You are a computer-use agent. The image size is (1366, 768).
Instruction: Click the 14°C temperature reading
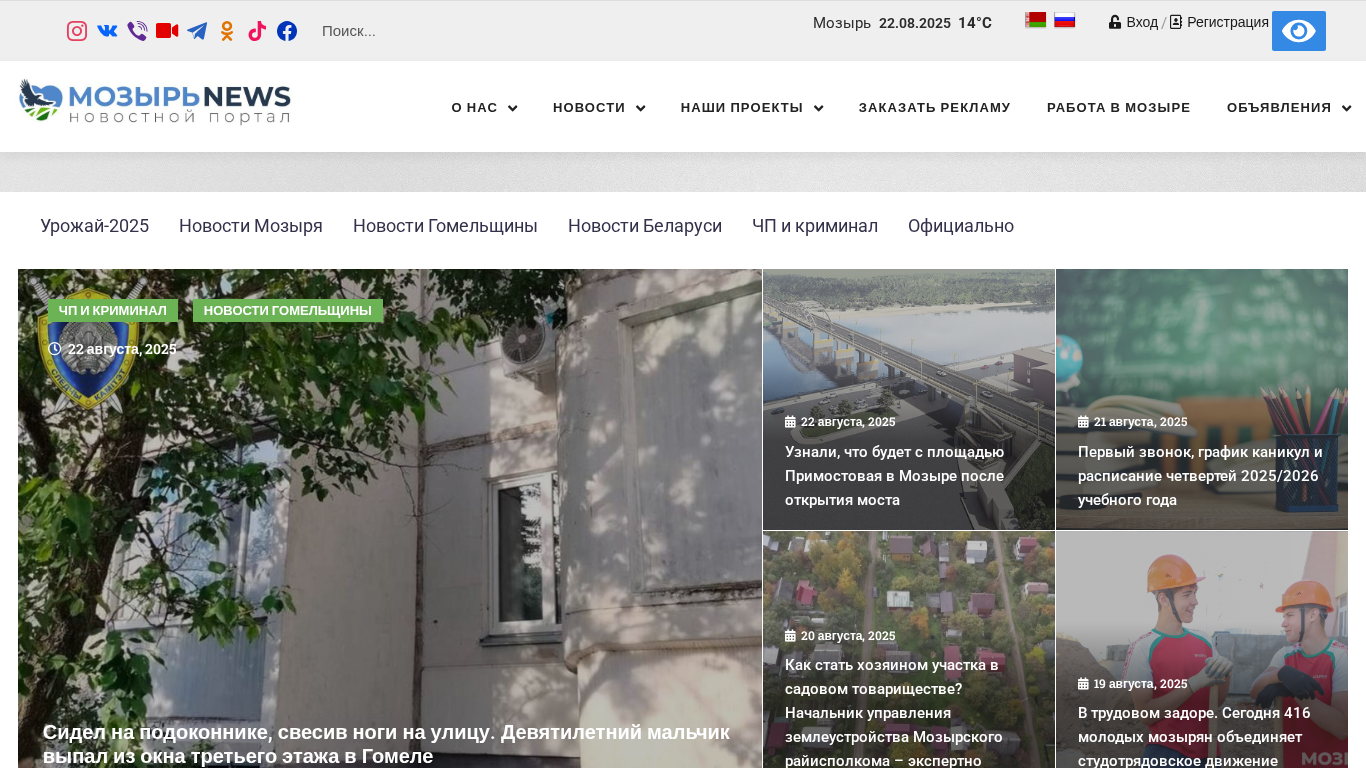(975, 23)
